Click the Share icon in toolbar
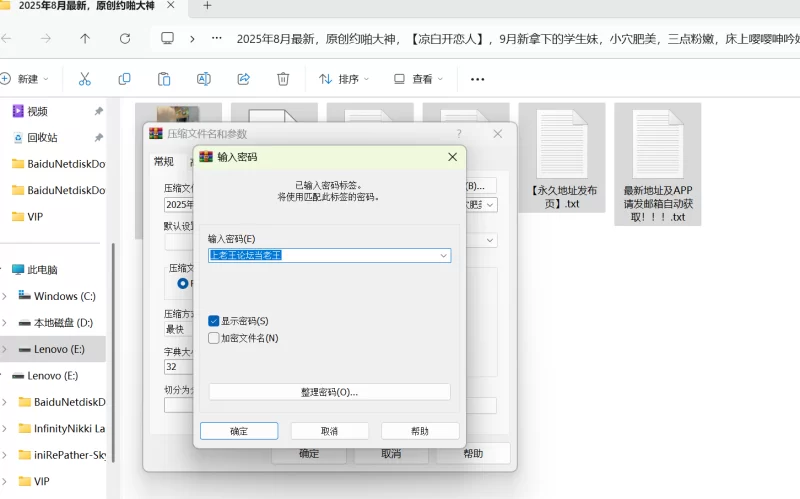The width and height of the screenshot is (800, 499). [x=243, y=79]
